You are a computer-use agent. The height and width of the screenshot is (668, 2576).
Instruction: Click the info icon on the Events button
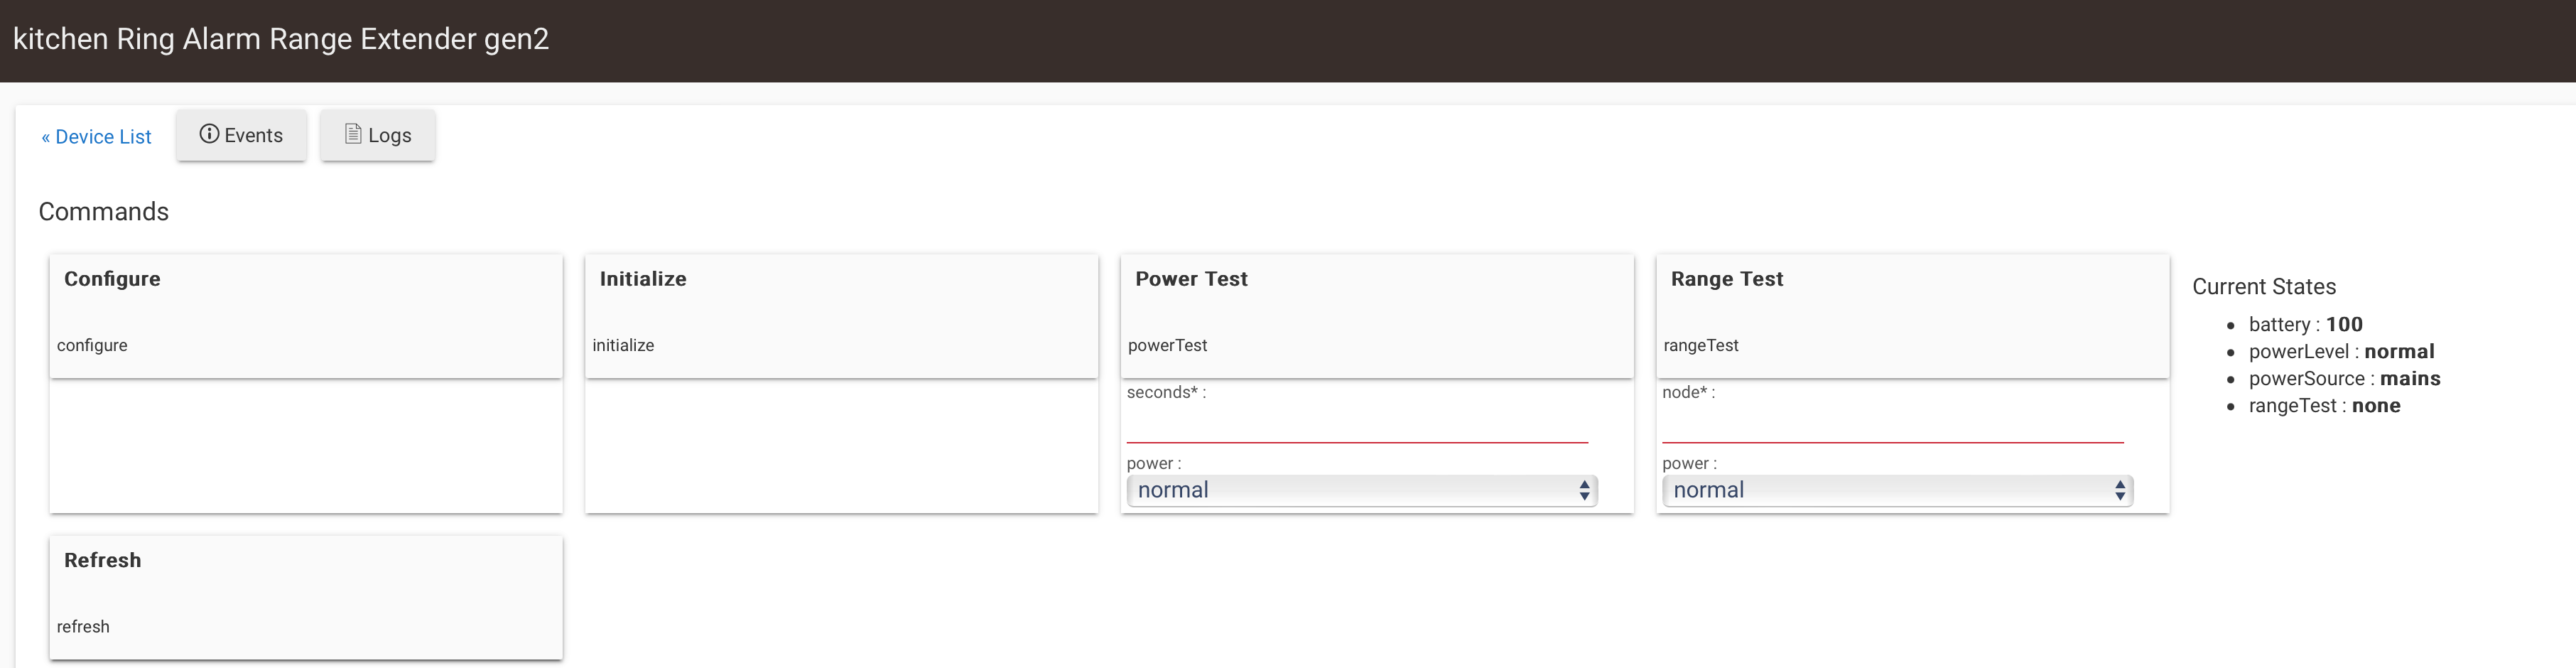coord(209,134)
